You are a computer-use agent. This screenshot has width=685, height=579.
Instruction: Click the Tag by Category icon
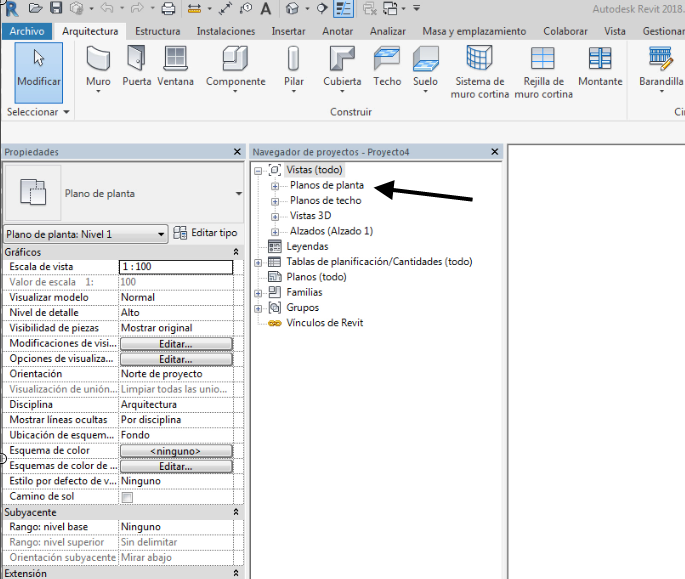[x=246, y=8]
